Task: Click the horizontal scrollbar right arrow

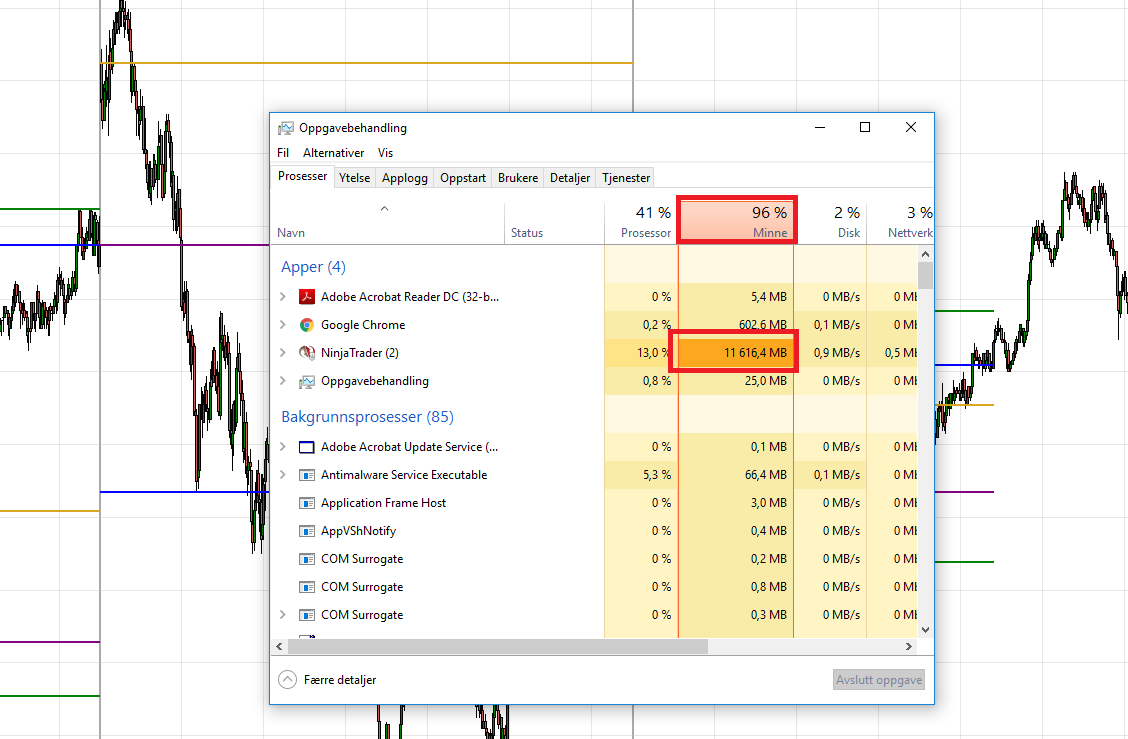Action: tap(909, 646)
